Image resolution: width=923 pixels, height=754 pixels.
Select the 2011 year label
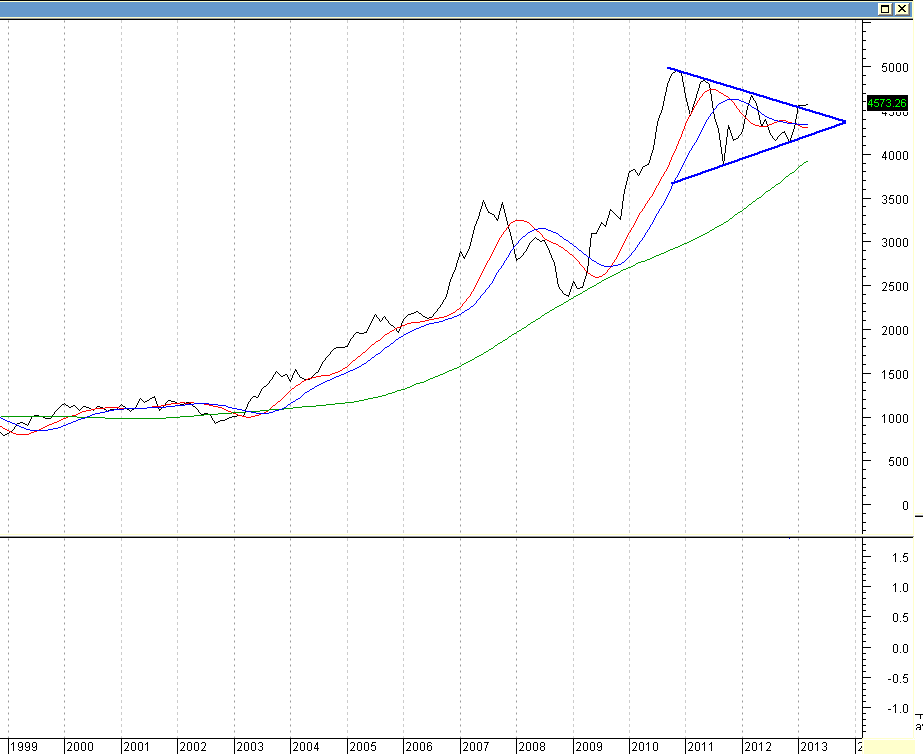coord(700,746)
